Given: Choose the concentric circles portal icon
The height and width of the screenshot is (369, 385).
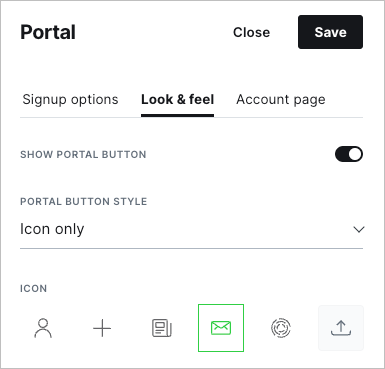Looking at the screenshot, I should pos(281,328).
